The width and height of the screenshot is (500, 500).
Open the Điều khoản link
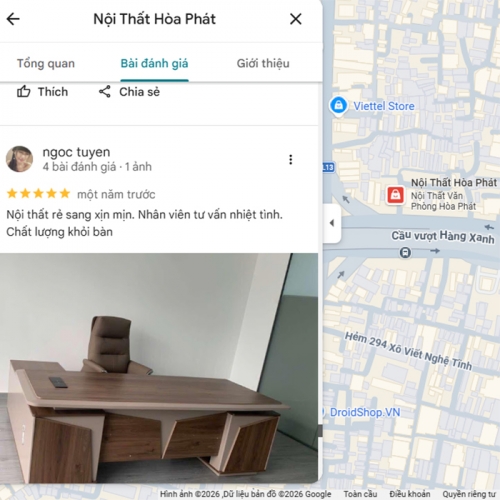click(410, 494)
